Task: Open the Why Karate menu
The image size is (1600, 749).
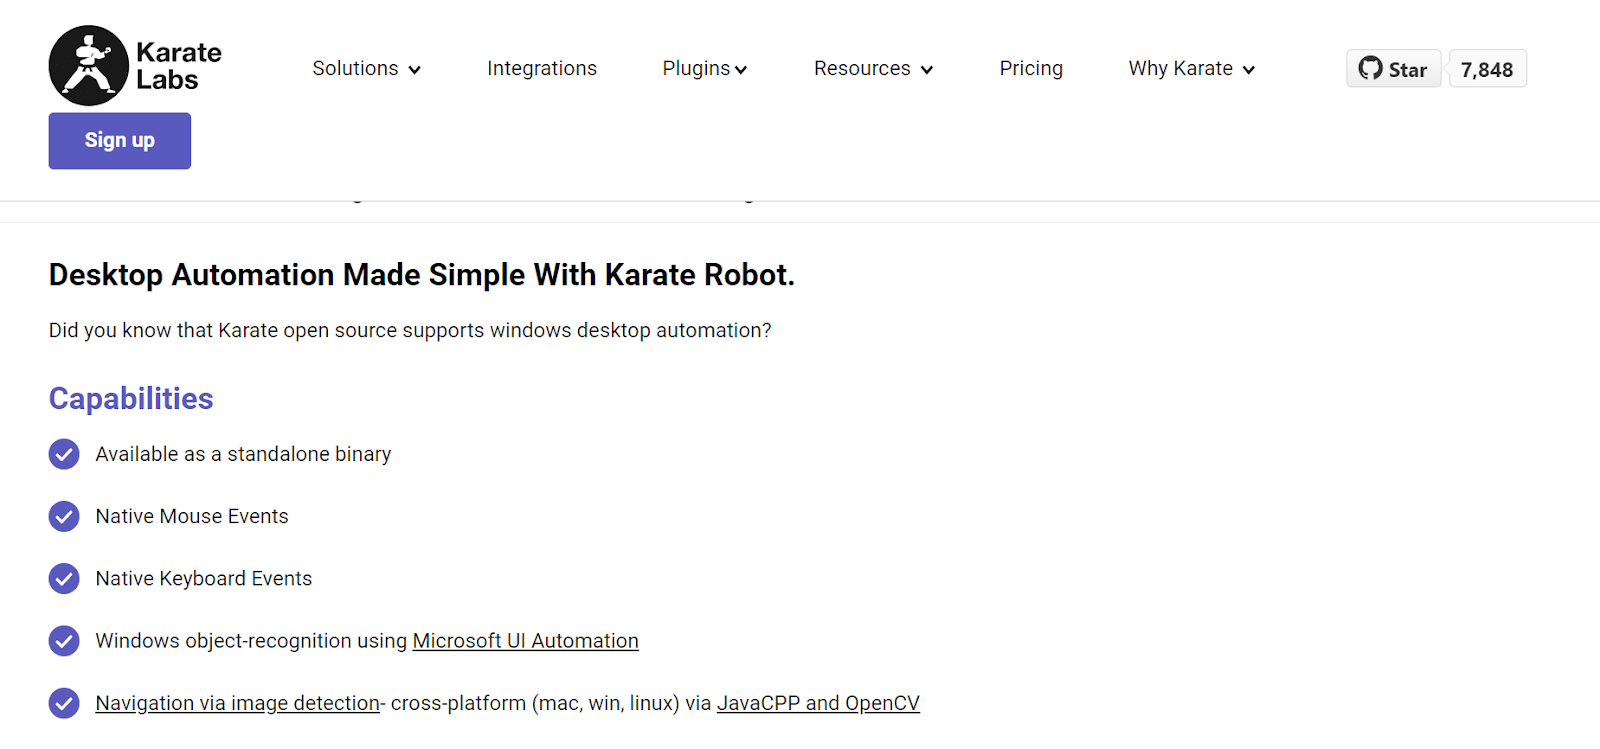Action: [1192, 68]
